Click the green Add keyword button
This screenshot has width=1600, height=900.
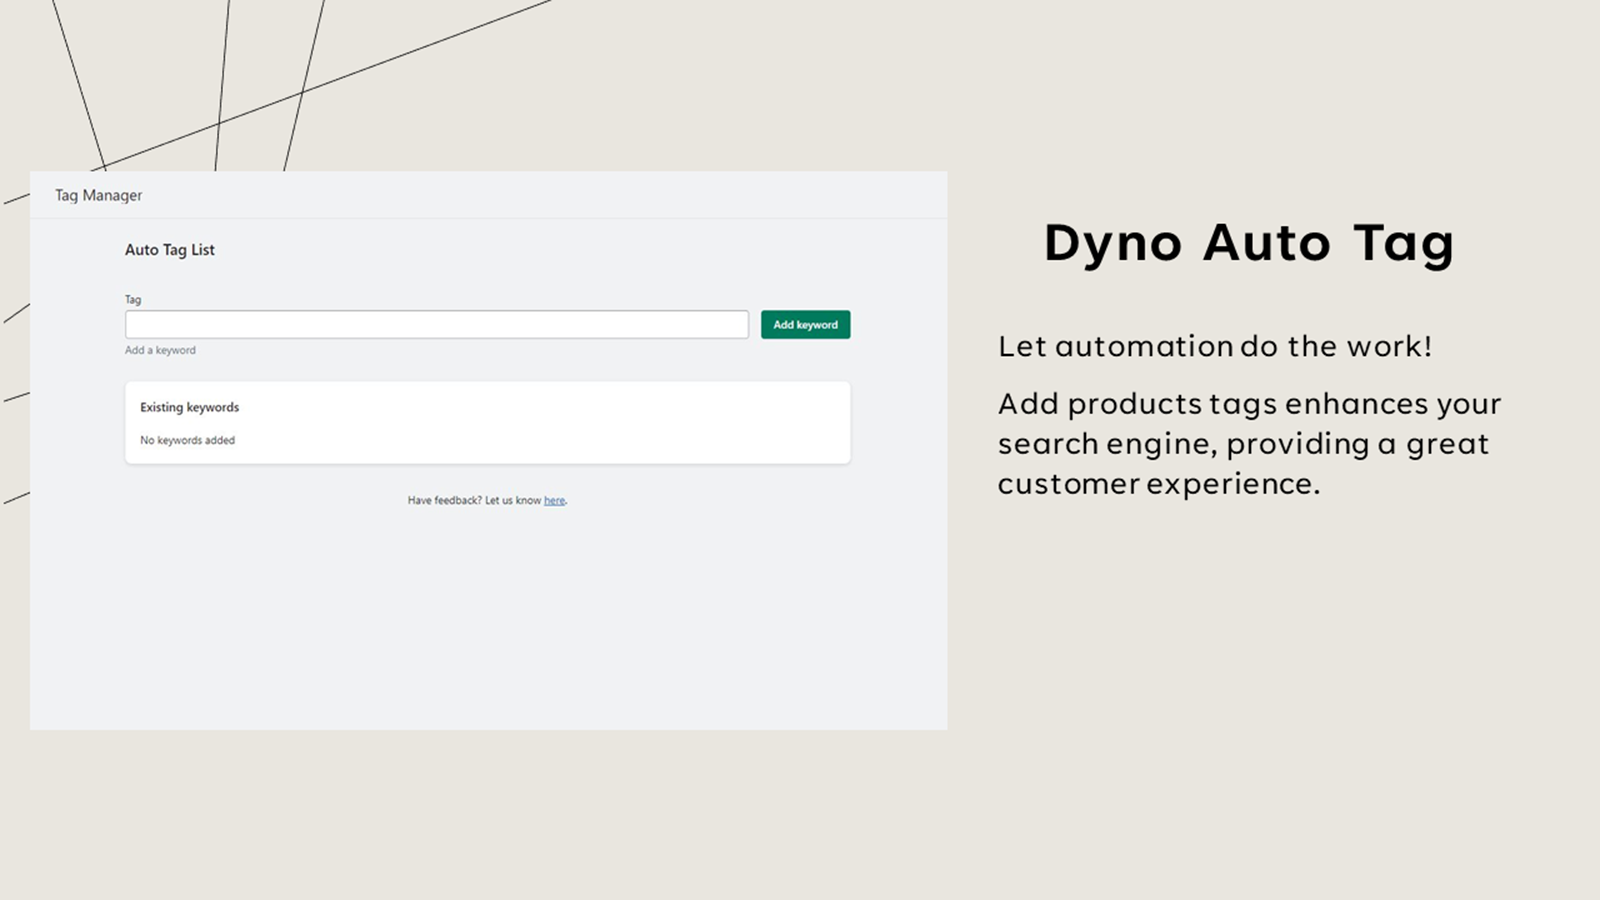805,324
